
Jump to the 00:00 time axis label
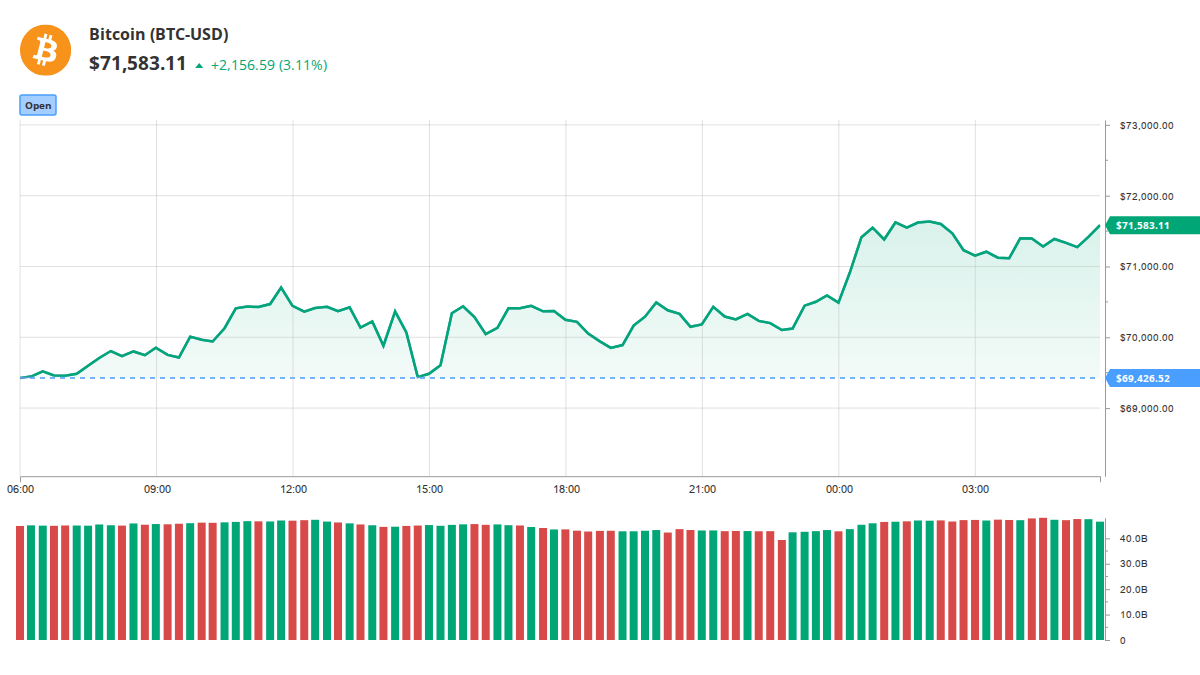click(839, 489)
